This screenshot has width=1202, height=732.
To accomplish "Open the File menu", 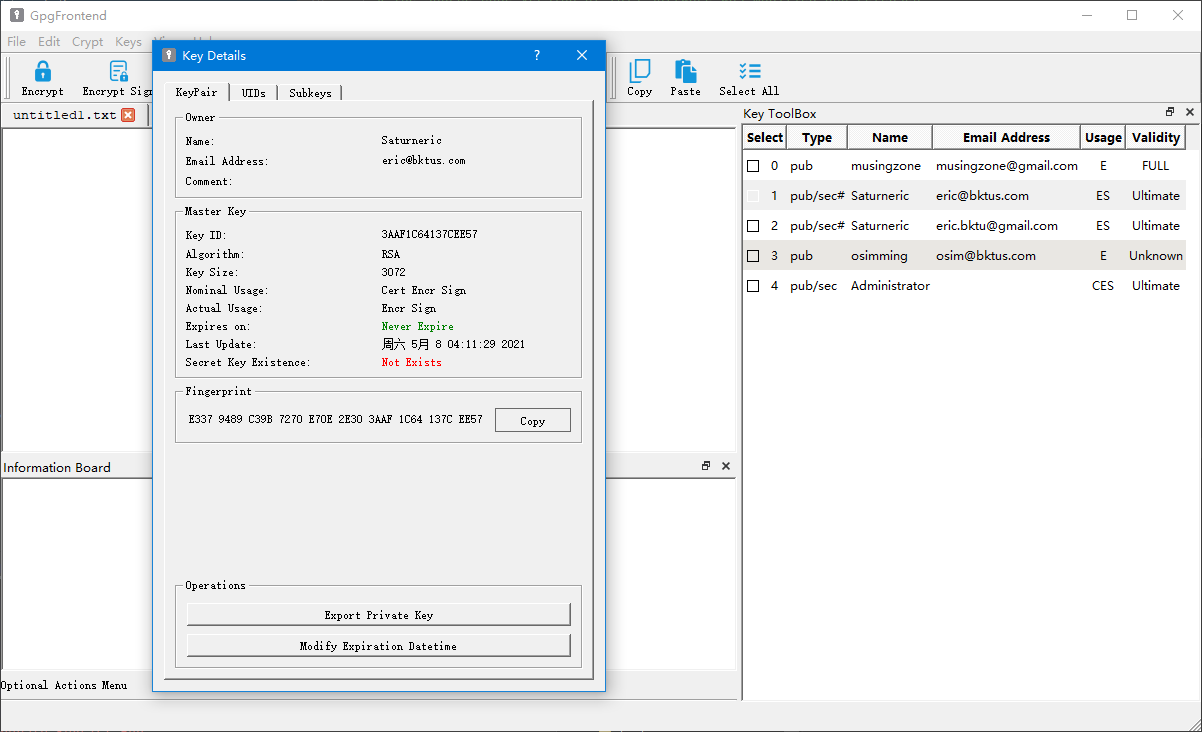I will pyautogui.click(x=16, y=42).
